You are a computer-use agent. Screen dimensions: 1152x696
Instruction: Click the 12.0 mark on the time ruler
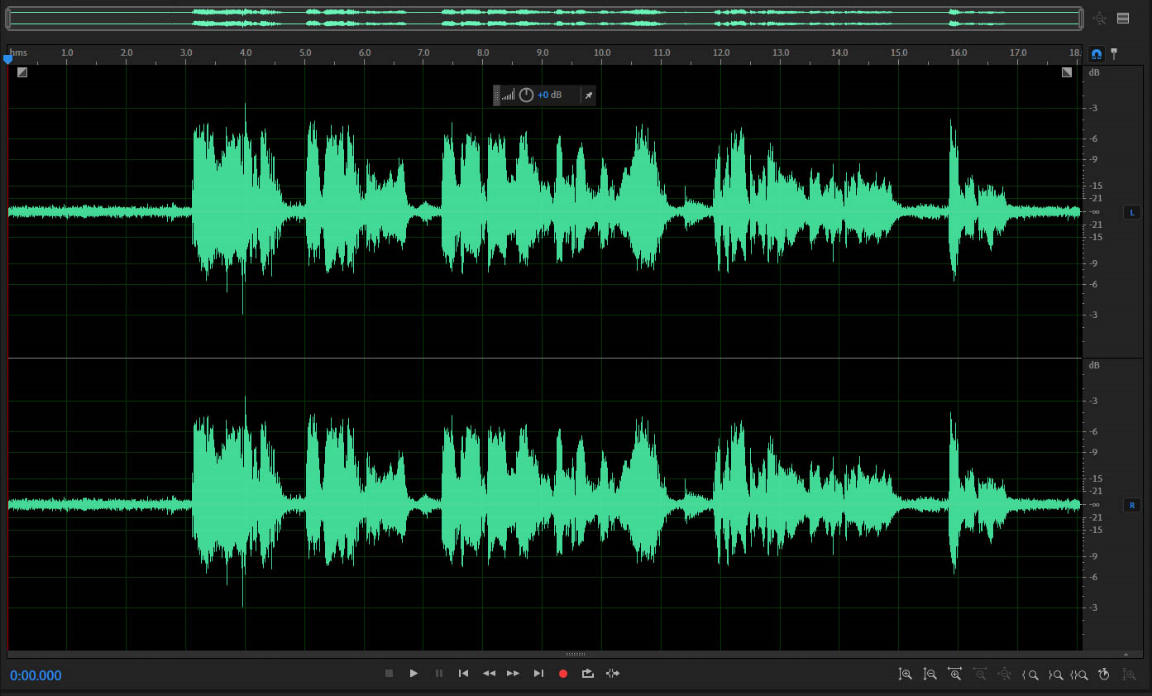(x=721, y=53)
